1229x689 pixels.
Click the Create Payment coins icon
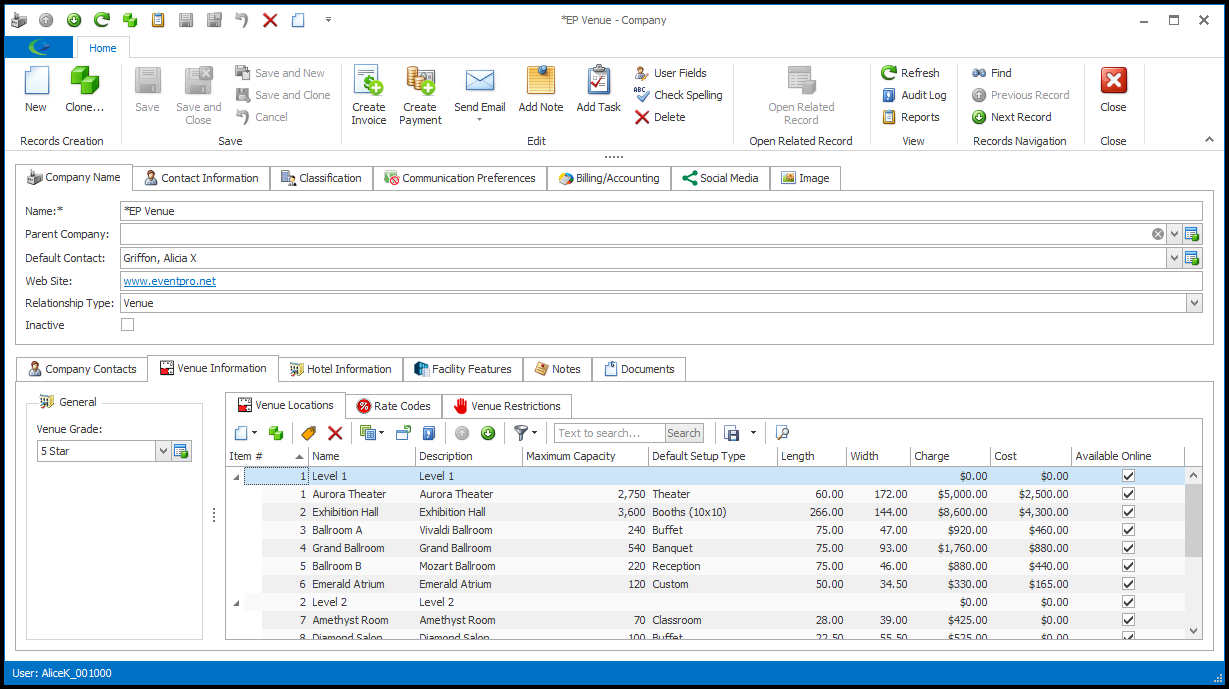coord(420,81)
